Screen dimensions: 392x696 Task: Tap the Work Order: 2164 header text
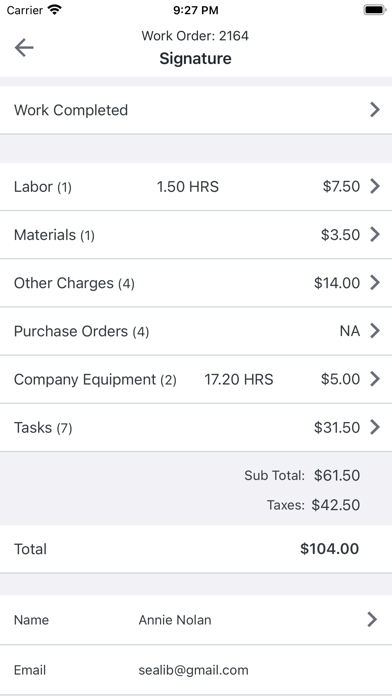pos(195,36)
